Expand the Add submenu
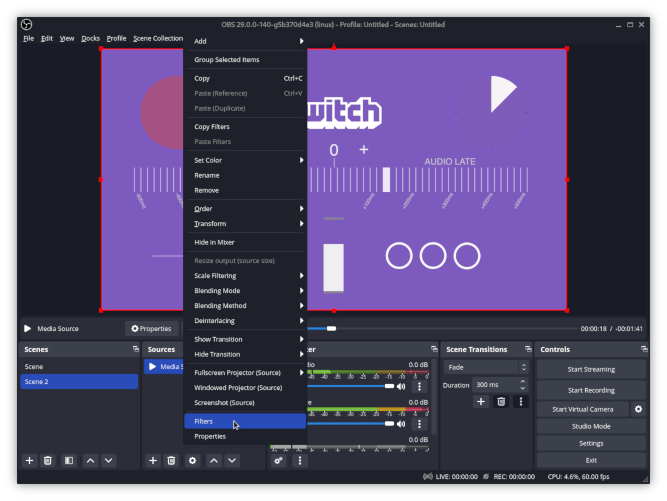 (245, 41)
